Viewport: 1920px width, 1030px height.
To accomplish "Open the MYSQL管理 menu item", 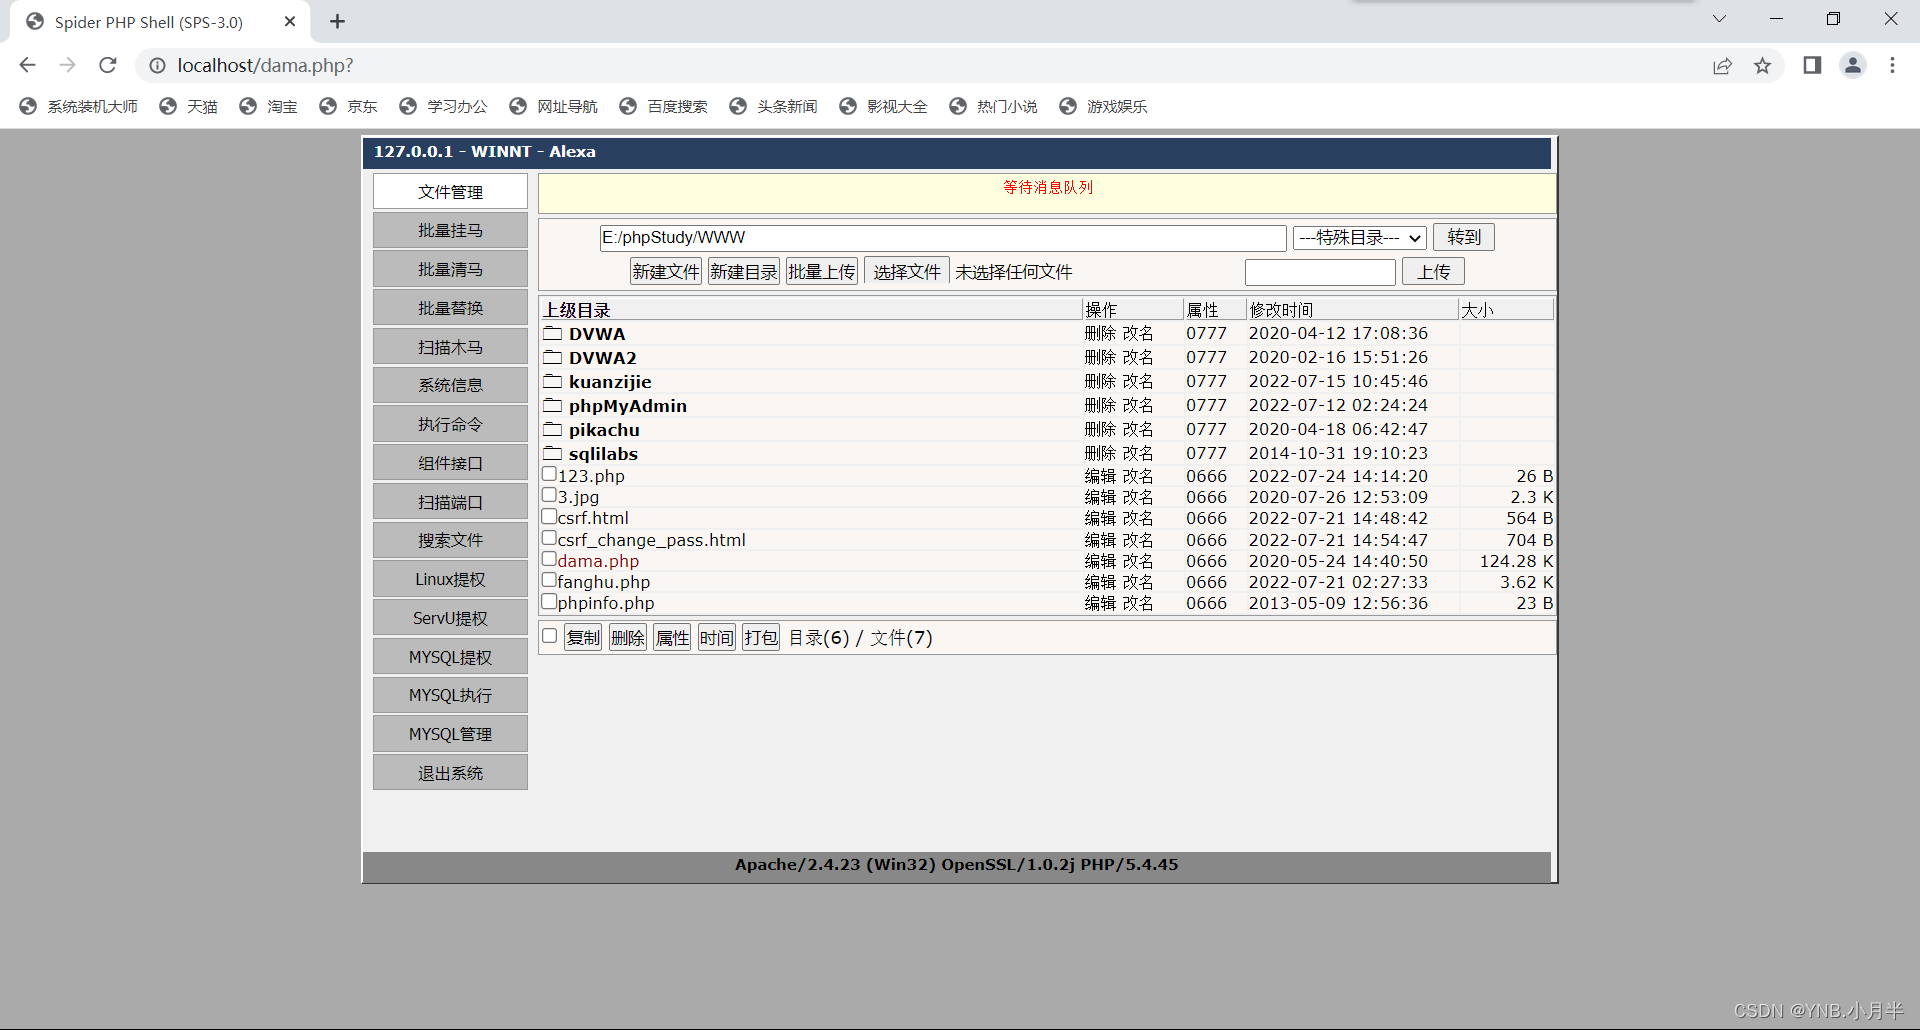I will tap(450, 734).
